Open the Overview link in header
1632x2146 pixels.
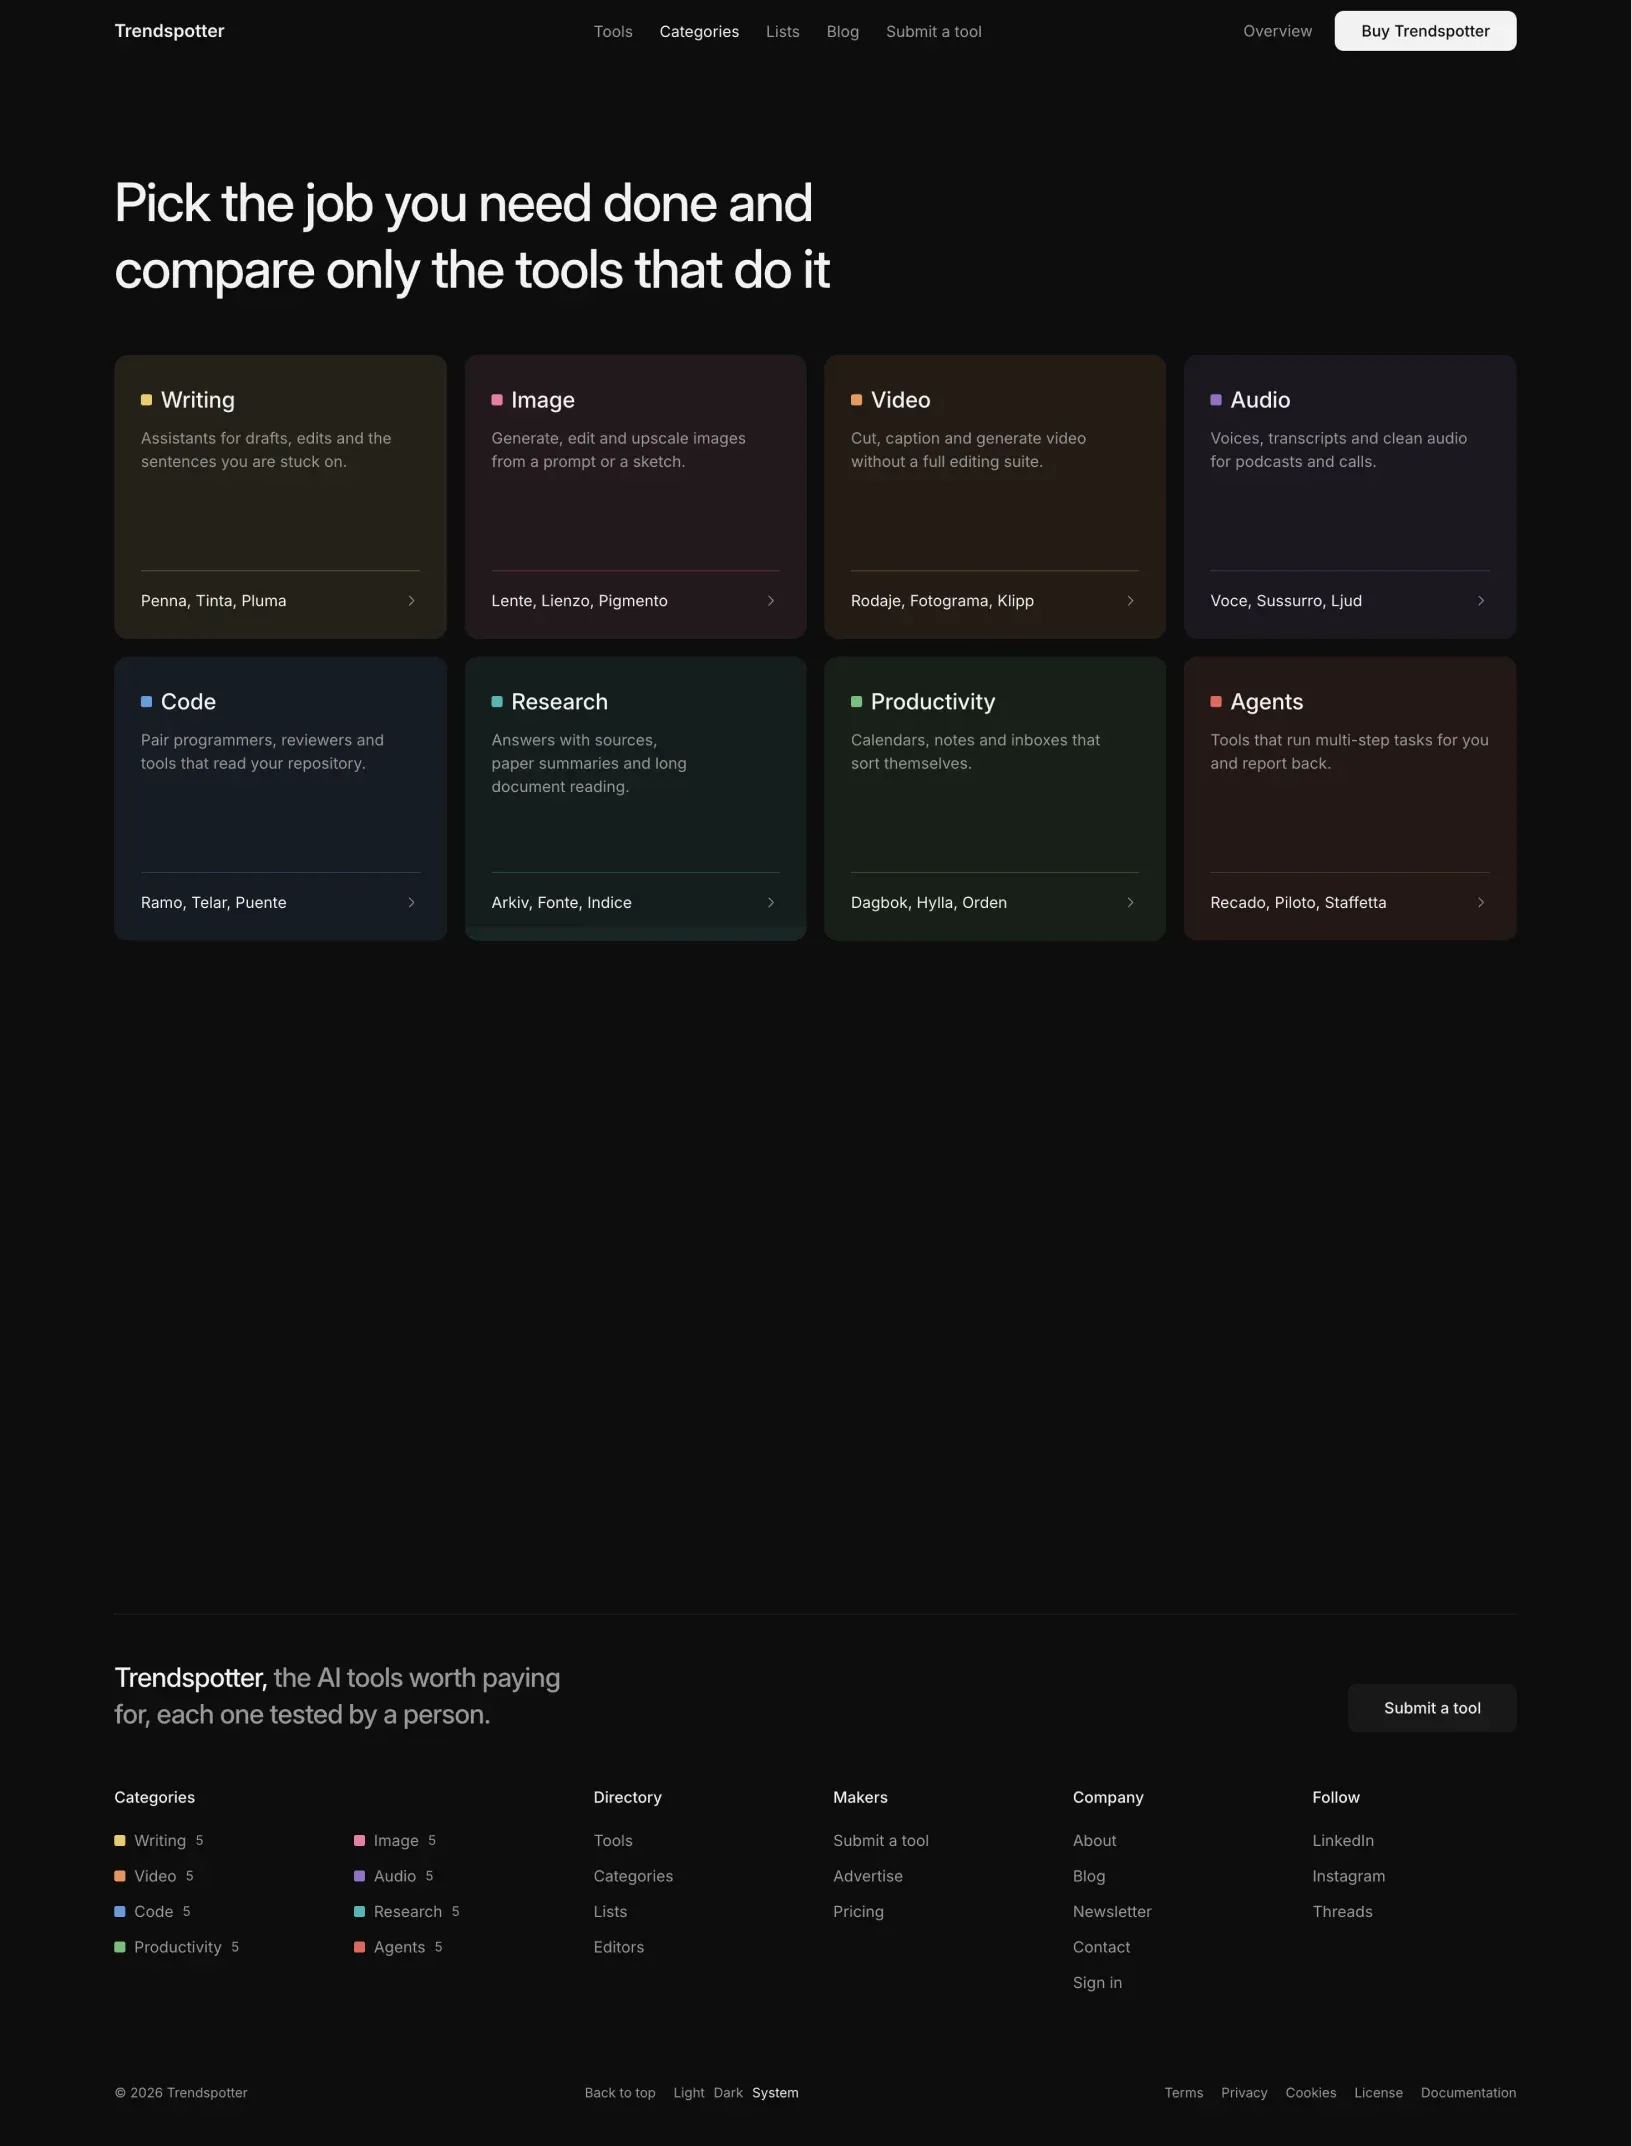1277,31
